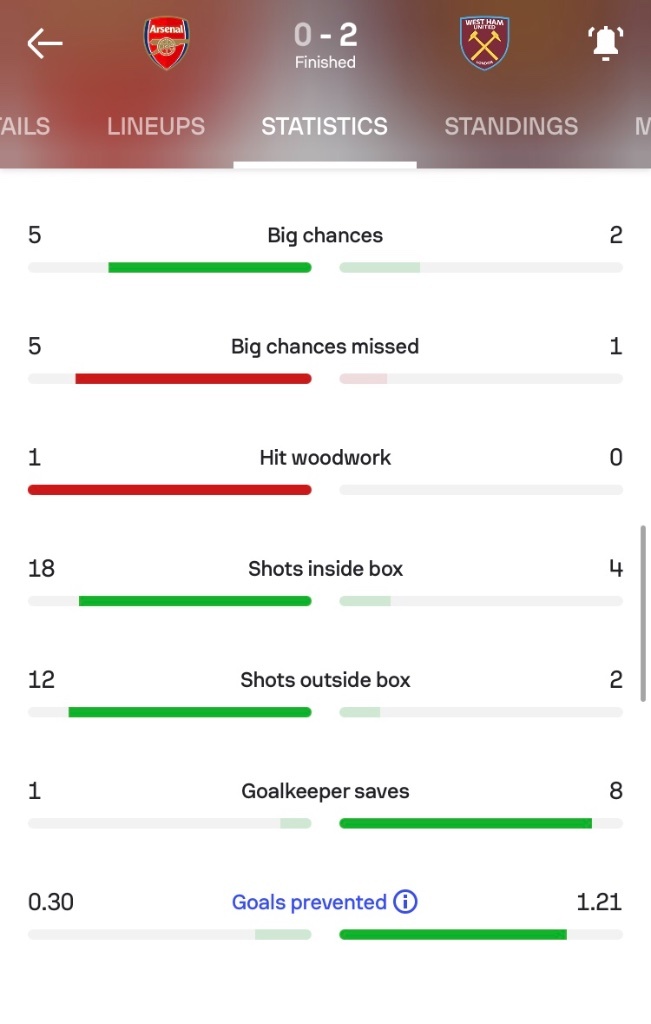
Task: Tap the Shots inside box label
Action: coord(325,569)
